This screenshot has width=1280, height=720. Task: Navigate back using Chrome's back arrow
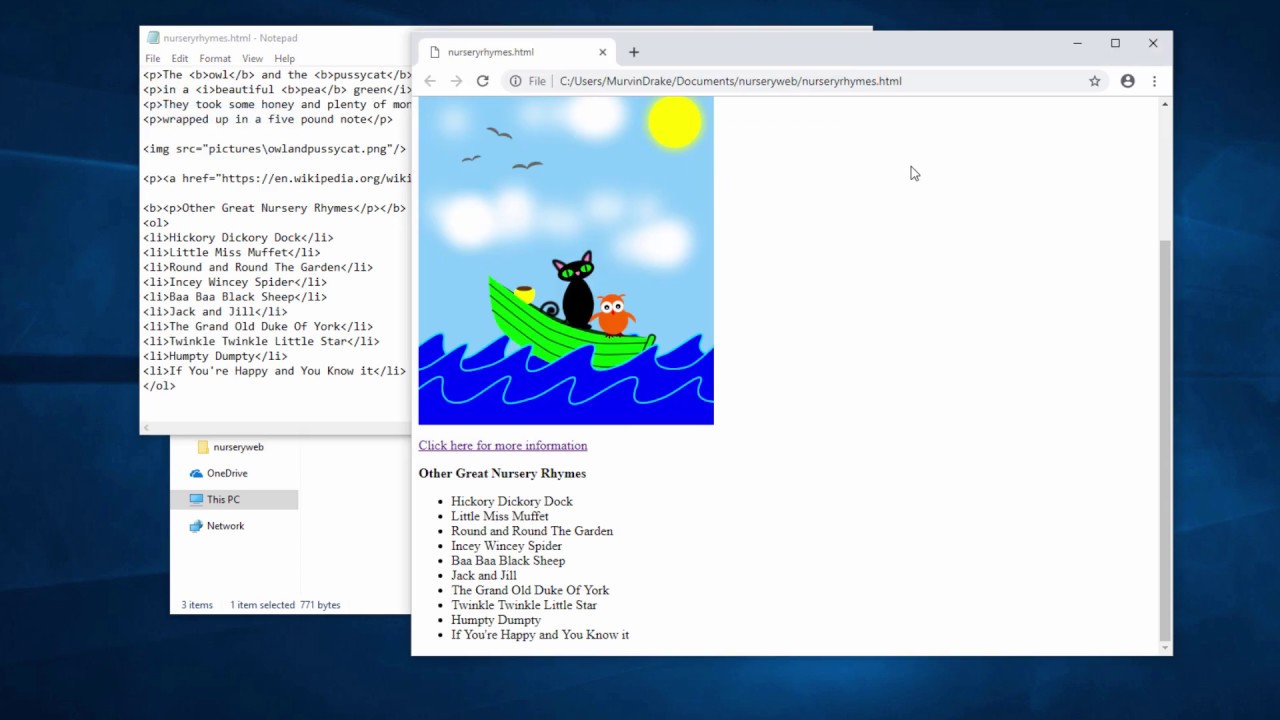tap(430, 81)
